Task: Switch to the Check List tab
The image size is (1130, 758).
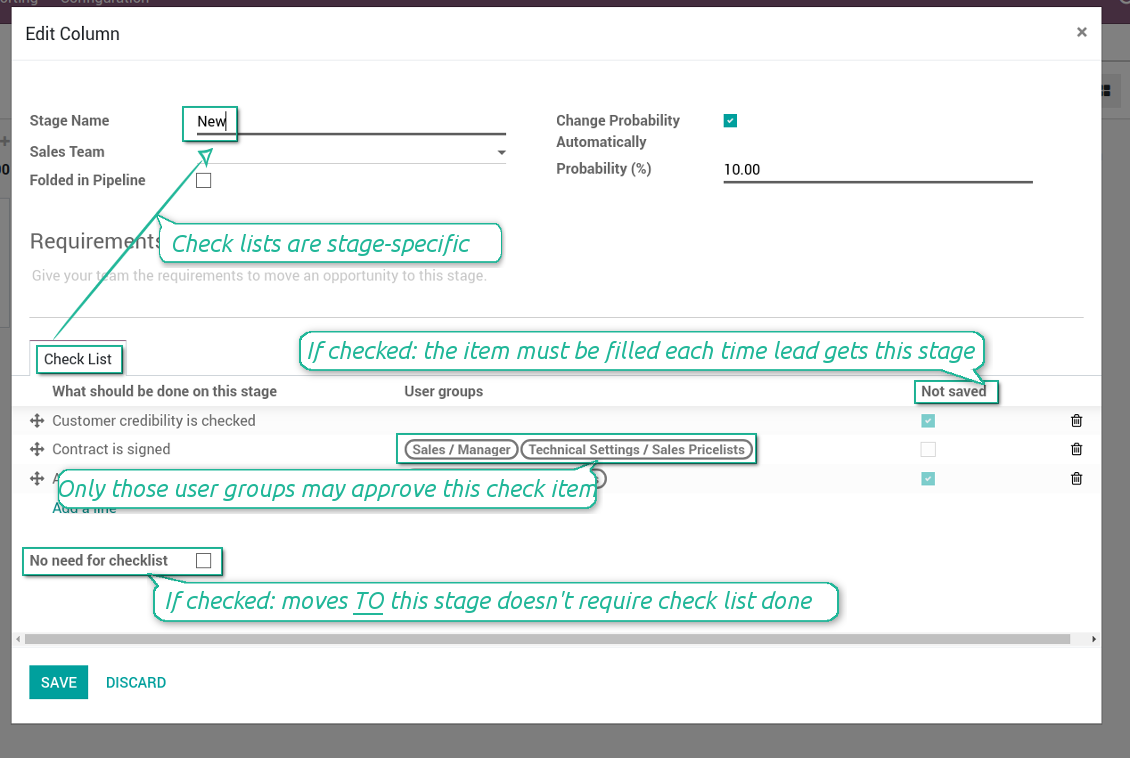Action: (78, 359)
